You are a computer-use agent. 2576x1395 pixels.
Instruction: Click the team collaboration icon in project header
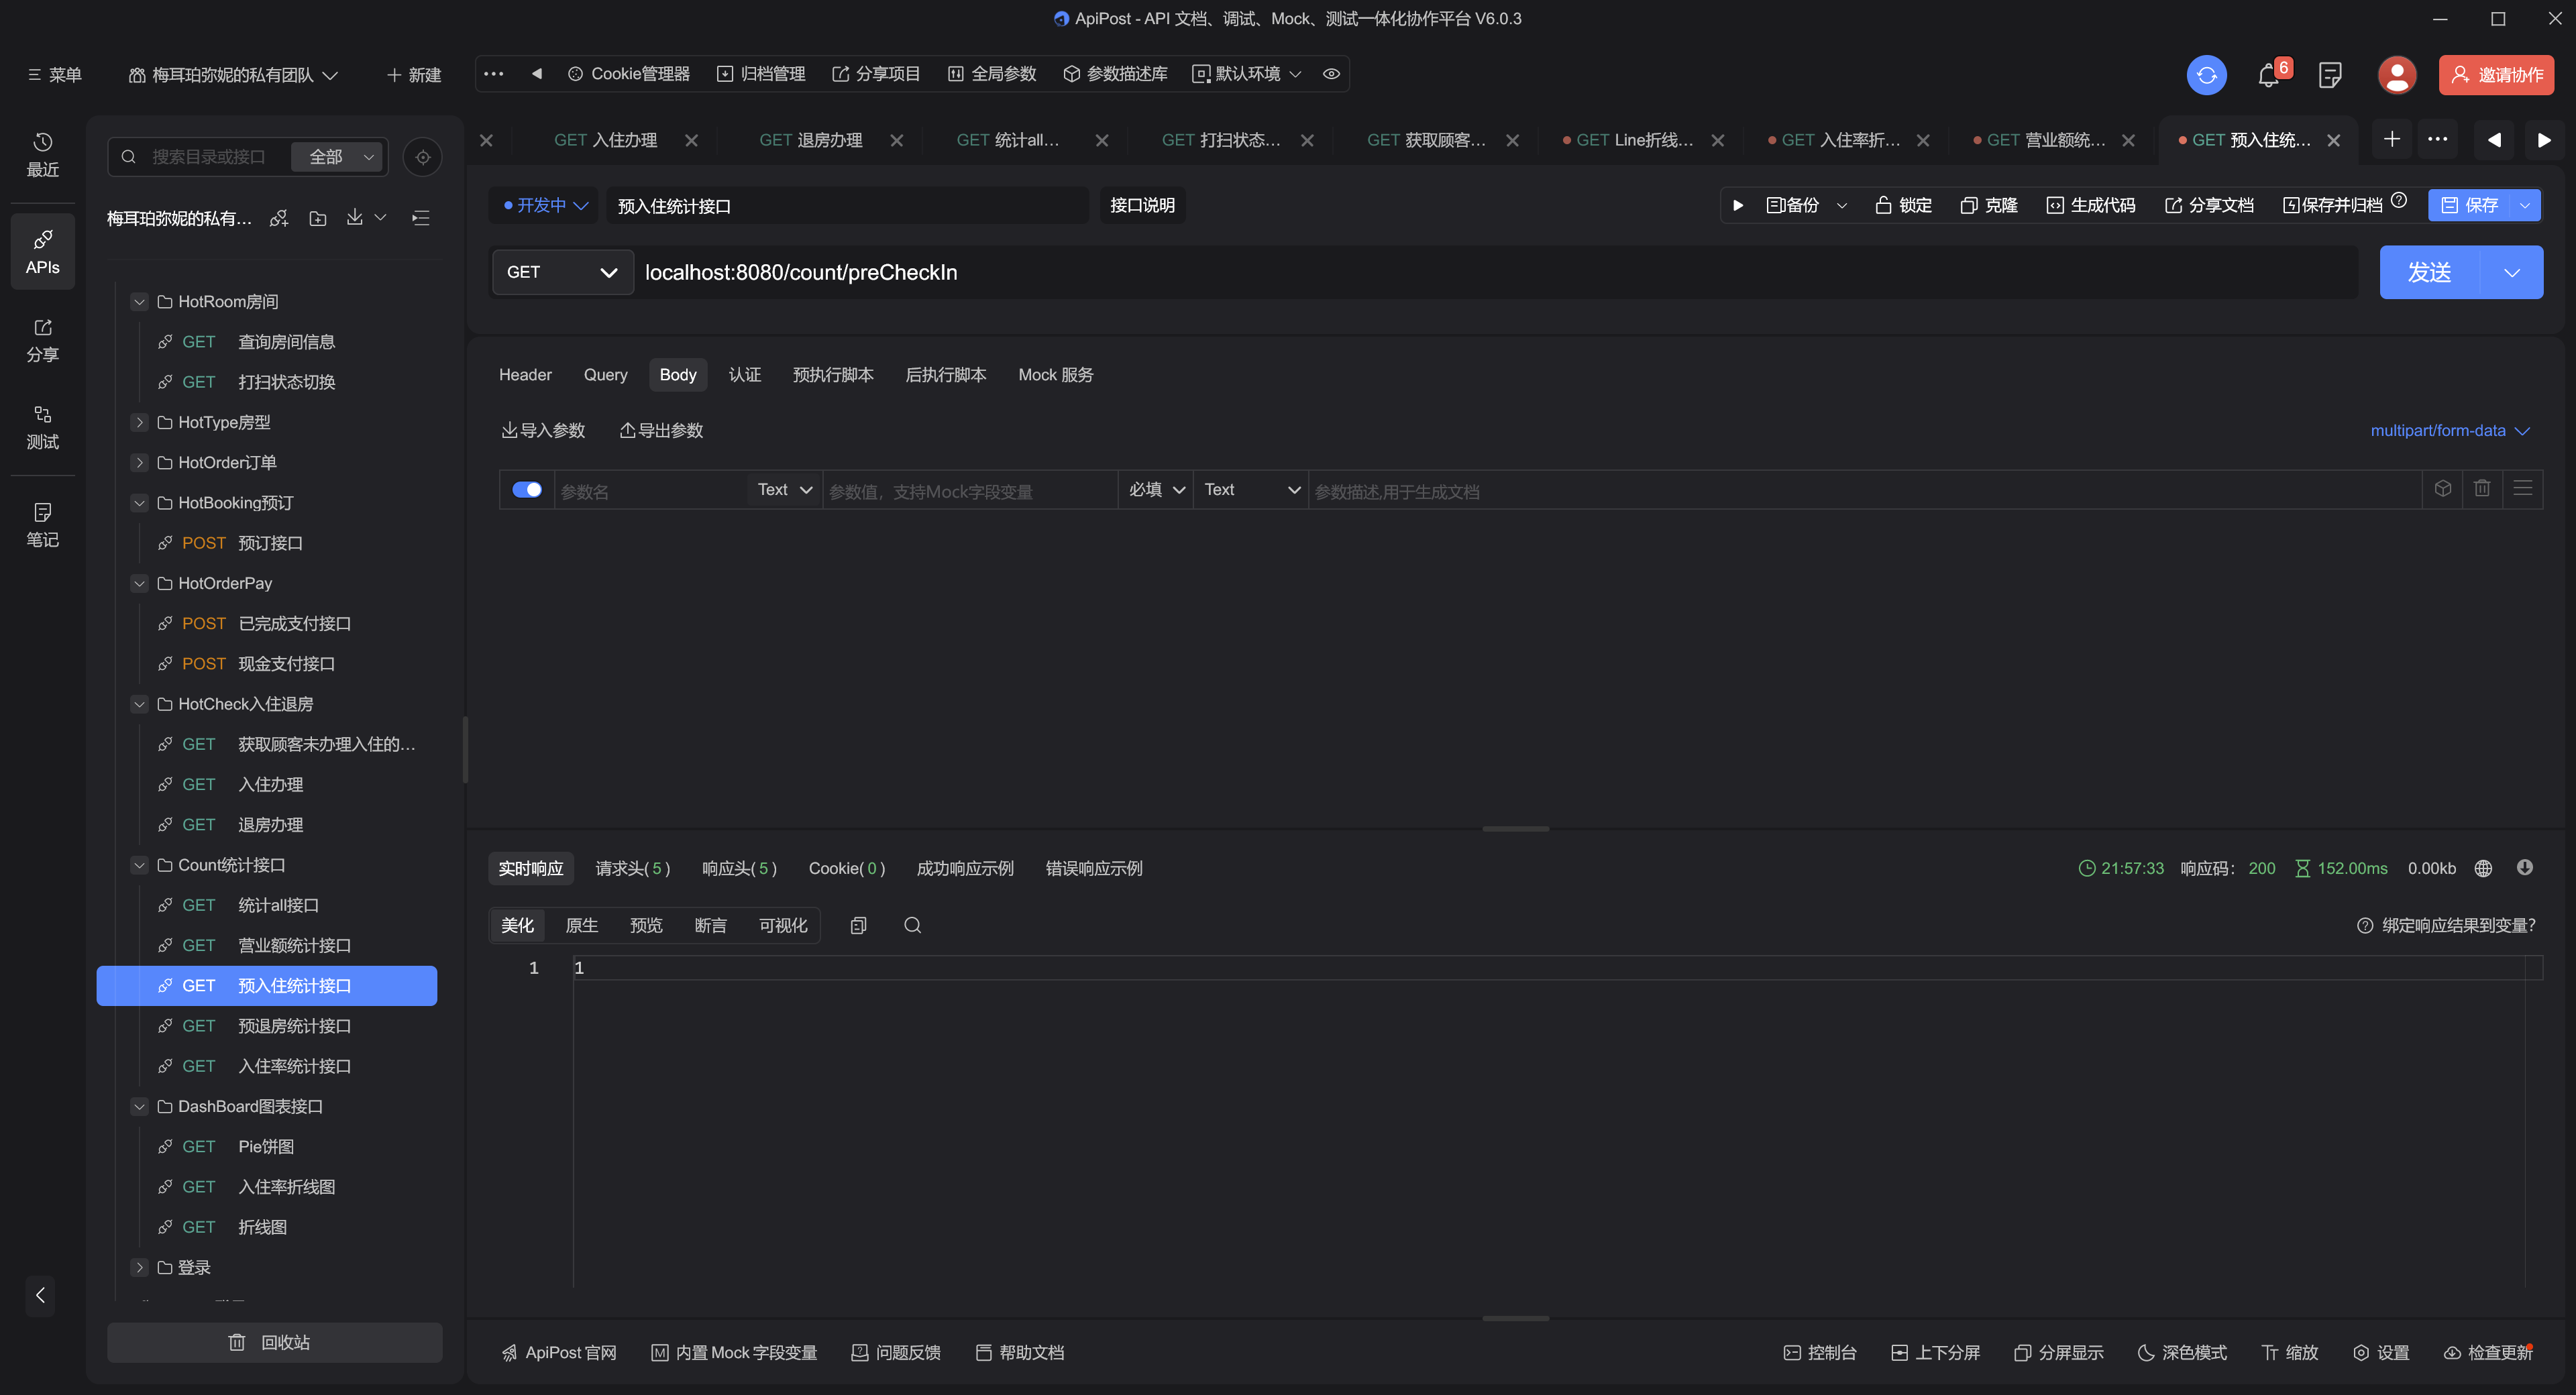tap(279, 218)
